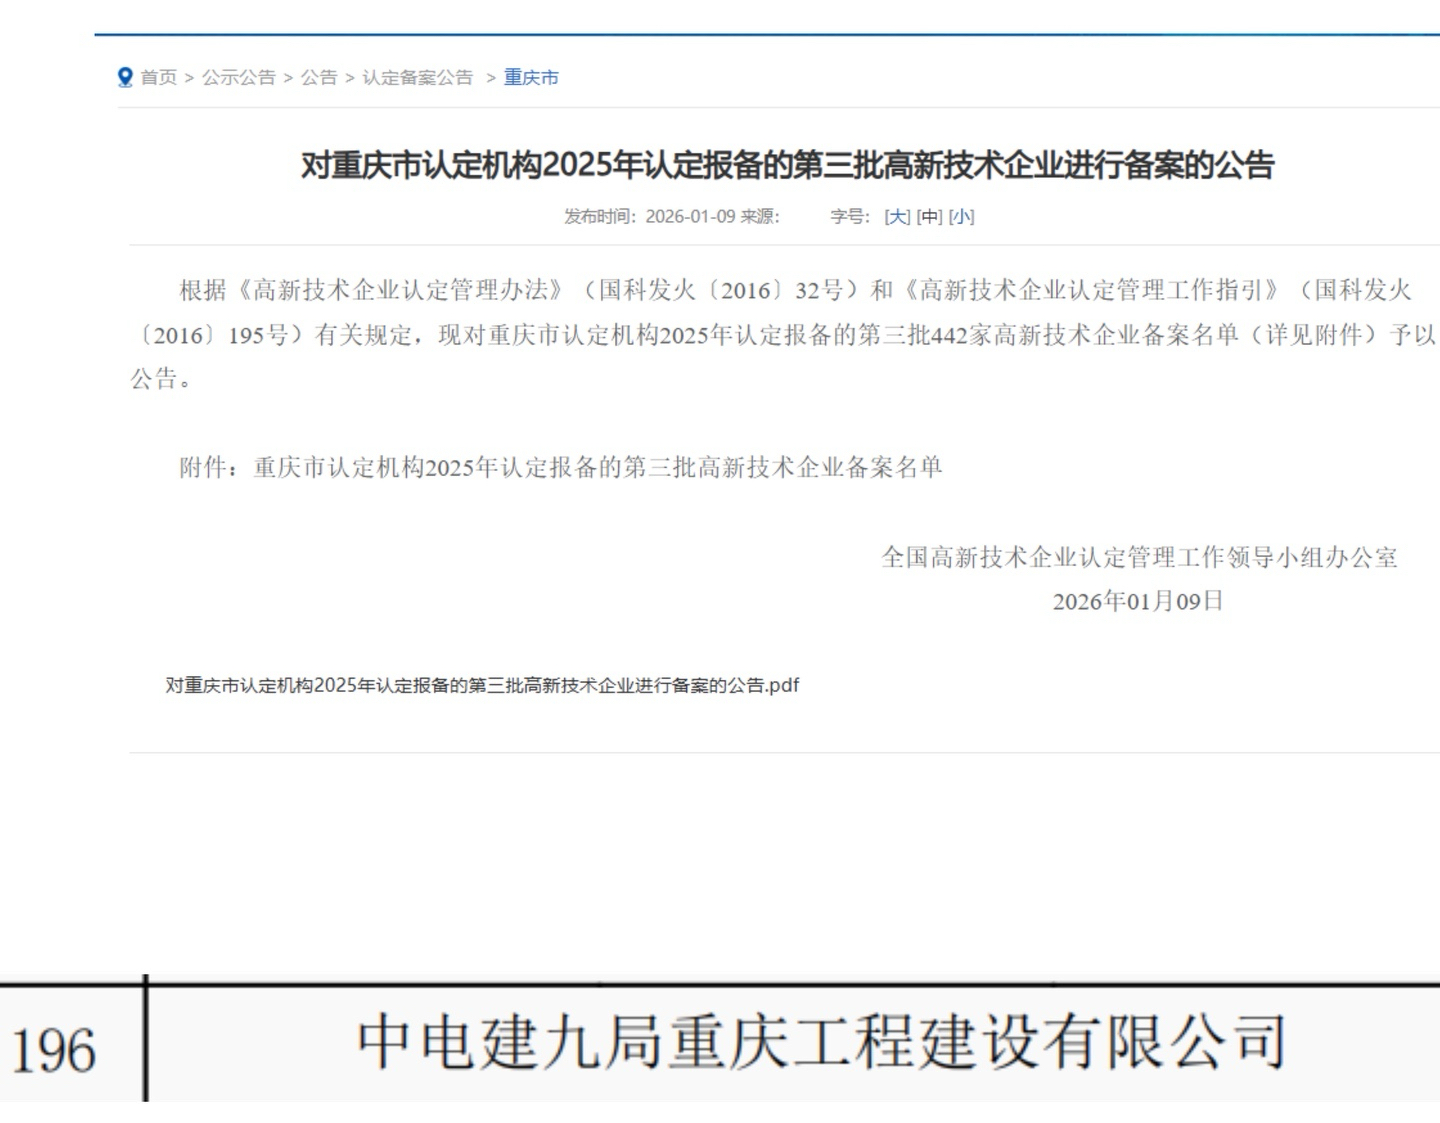Click the location pin icon in breadcrumb
The image size is (1440, 1123).
pyautogui.click(x=125, y=77)
